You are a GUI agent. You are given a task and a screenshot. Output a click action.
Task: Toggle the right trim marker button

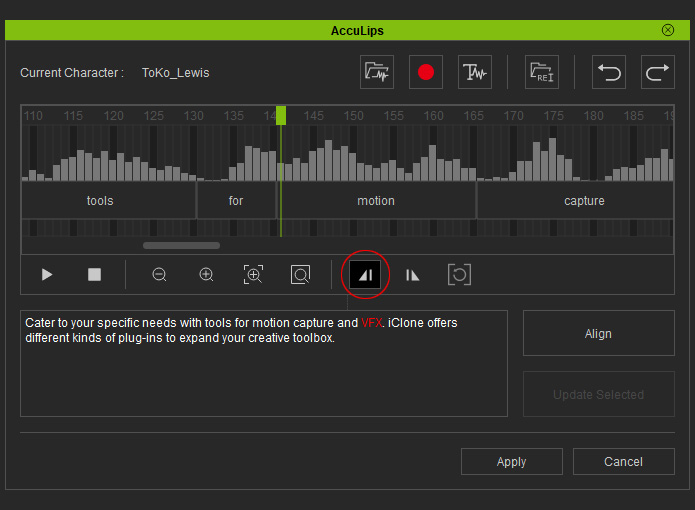tap(412, 274)
